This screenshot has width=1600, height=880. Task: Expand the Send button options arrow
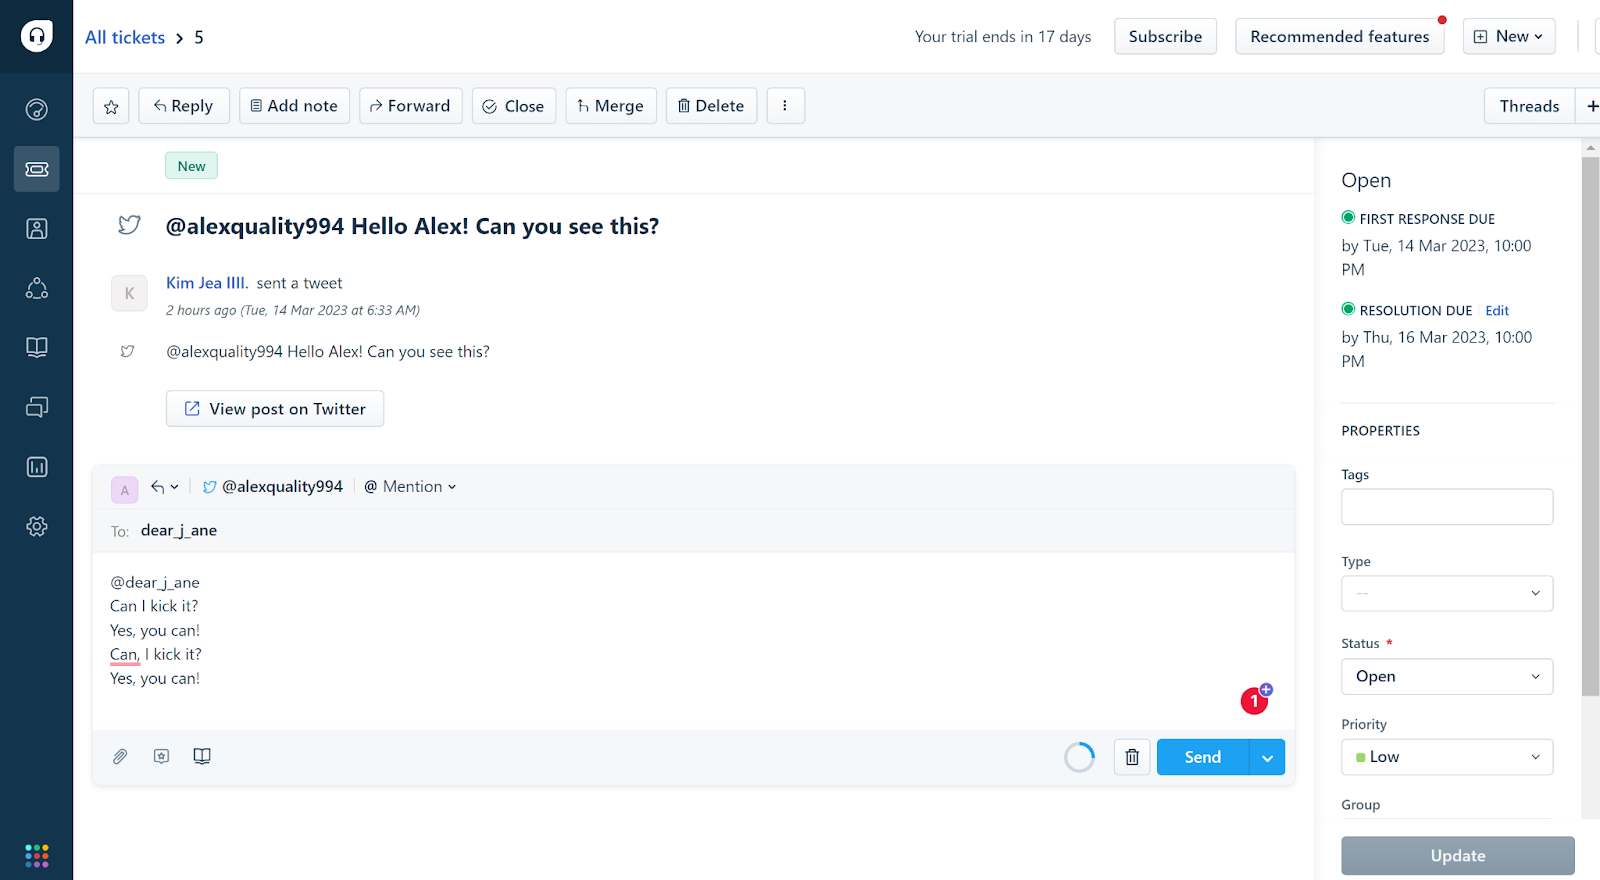(1267, 758)
